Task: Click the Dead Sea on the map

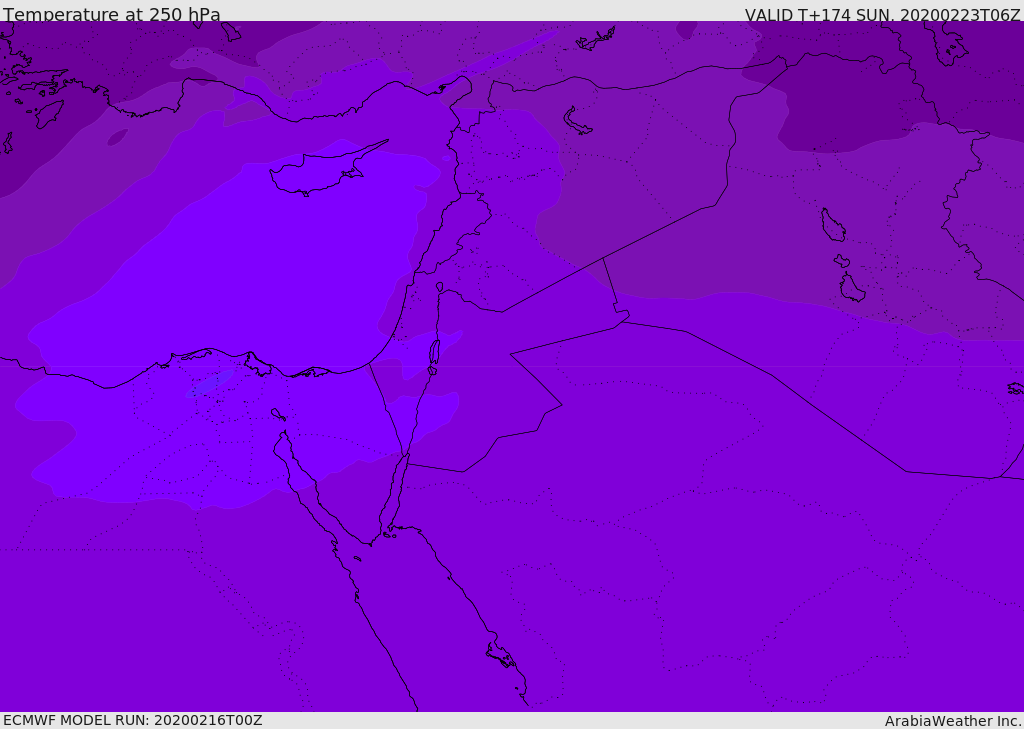Action: click(434, 353)
